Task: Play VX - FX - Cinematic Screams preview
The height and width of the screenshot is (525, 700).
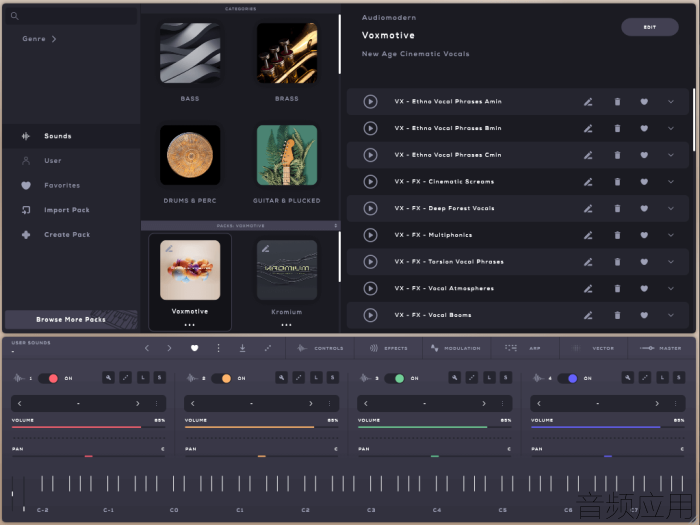Action: (x=370, y=182)
